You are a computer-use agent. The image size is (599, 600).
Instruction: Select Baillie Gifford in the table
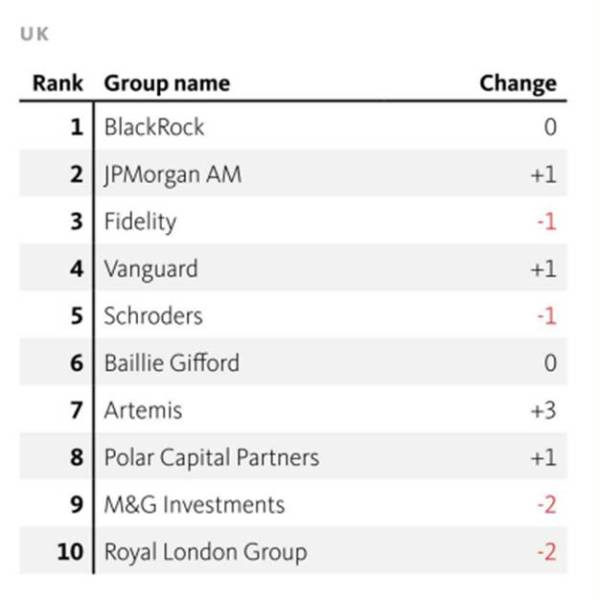[x=172, y=363]
